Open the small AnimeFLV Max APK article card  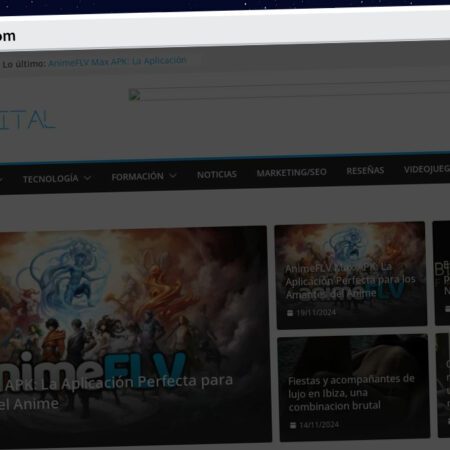(x=350, y=275)
